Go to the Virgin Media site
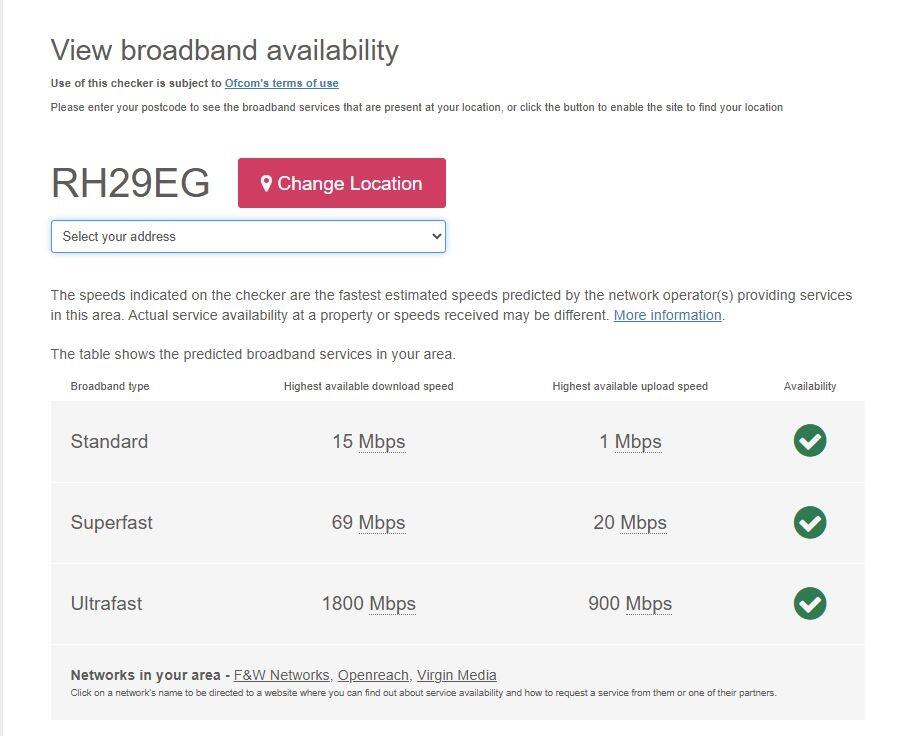This screenshot has width=909, height=736. click(x=456, y=675)
